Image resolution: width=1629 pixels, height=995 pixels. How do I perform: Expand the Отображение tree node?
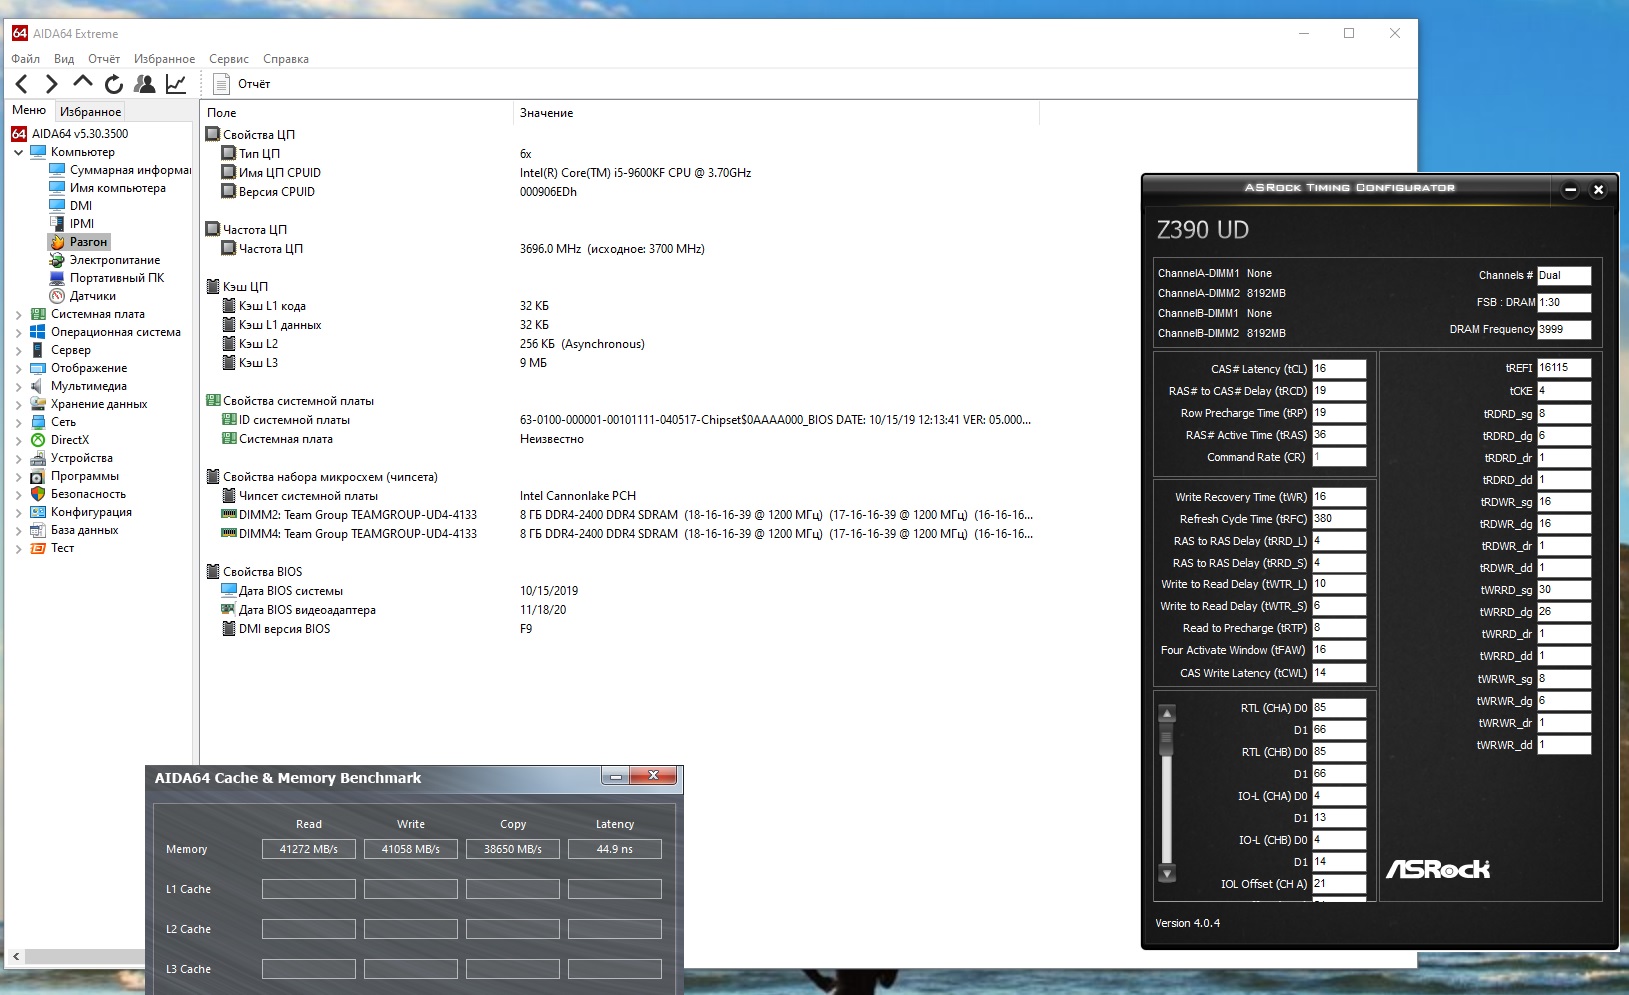19,368
